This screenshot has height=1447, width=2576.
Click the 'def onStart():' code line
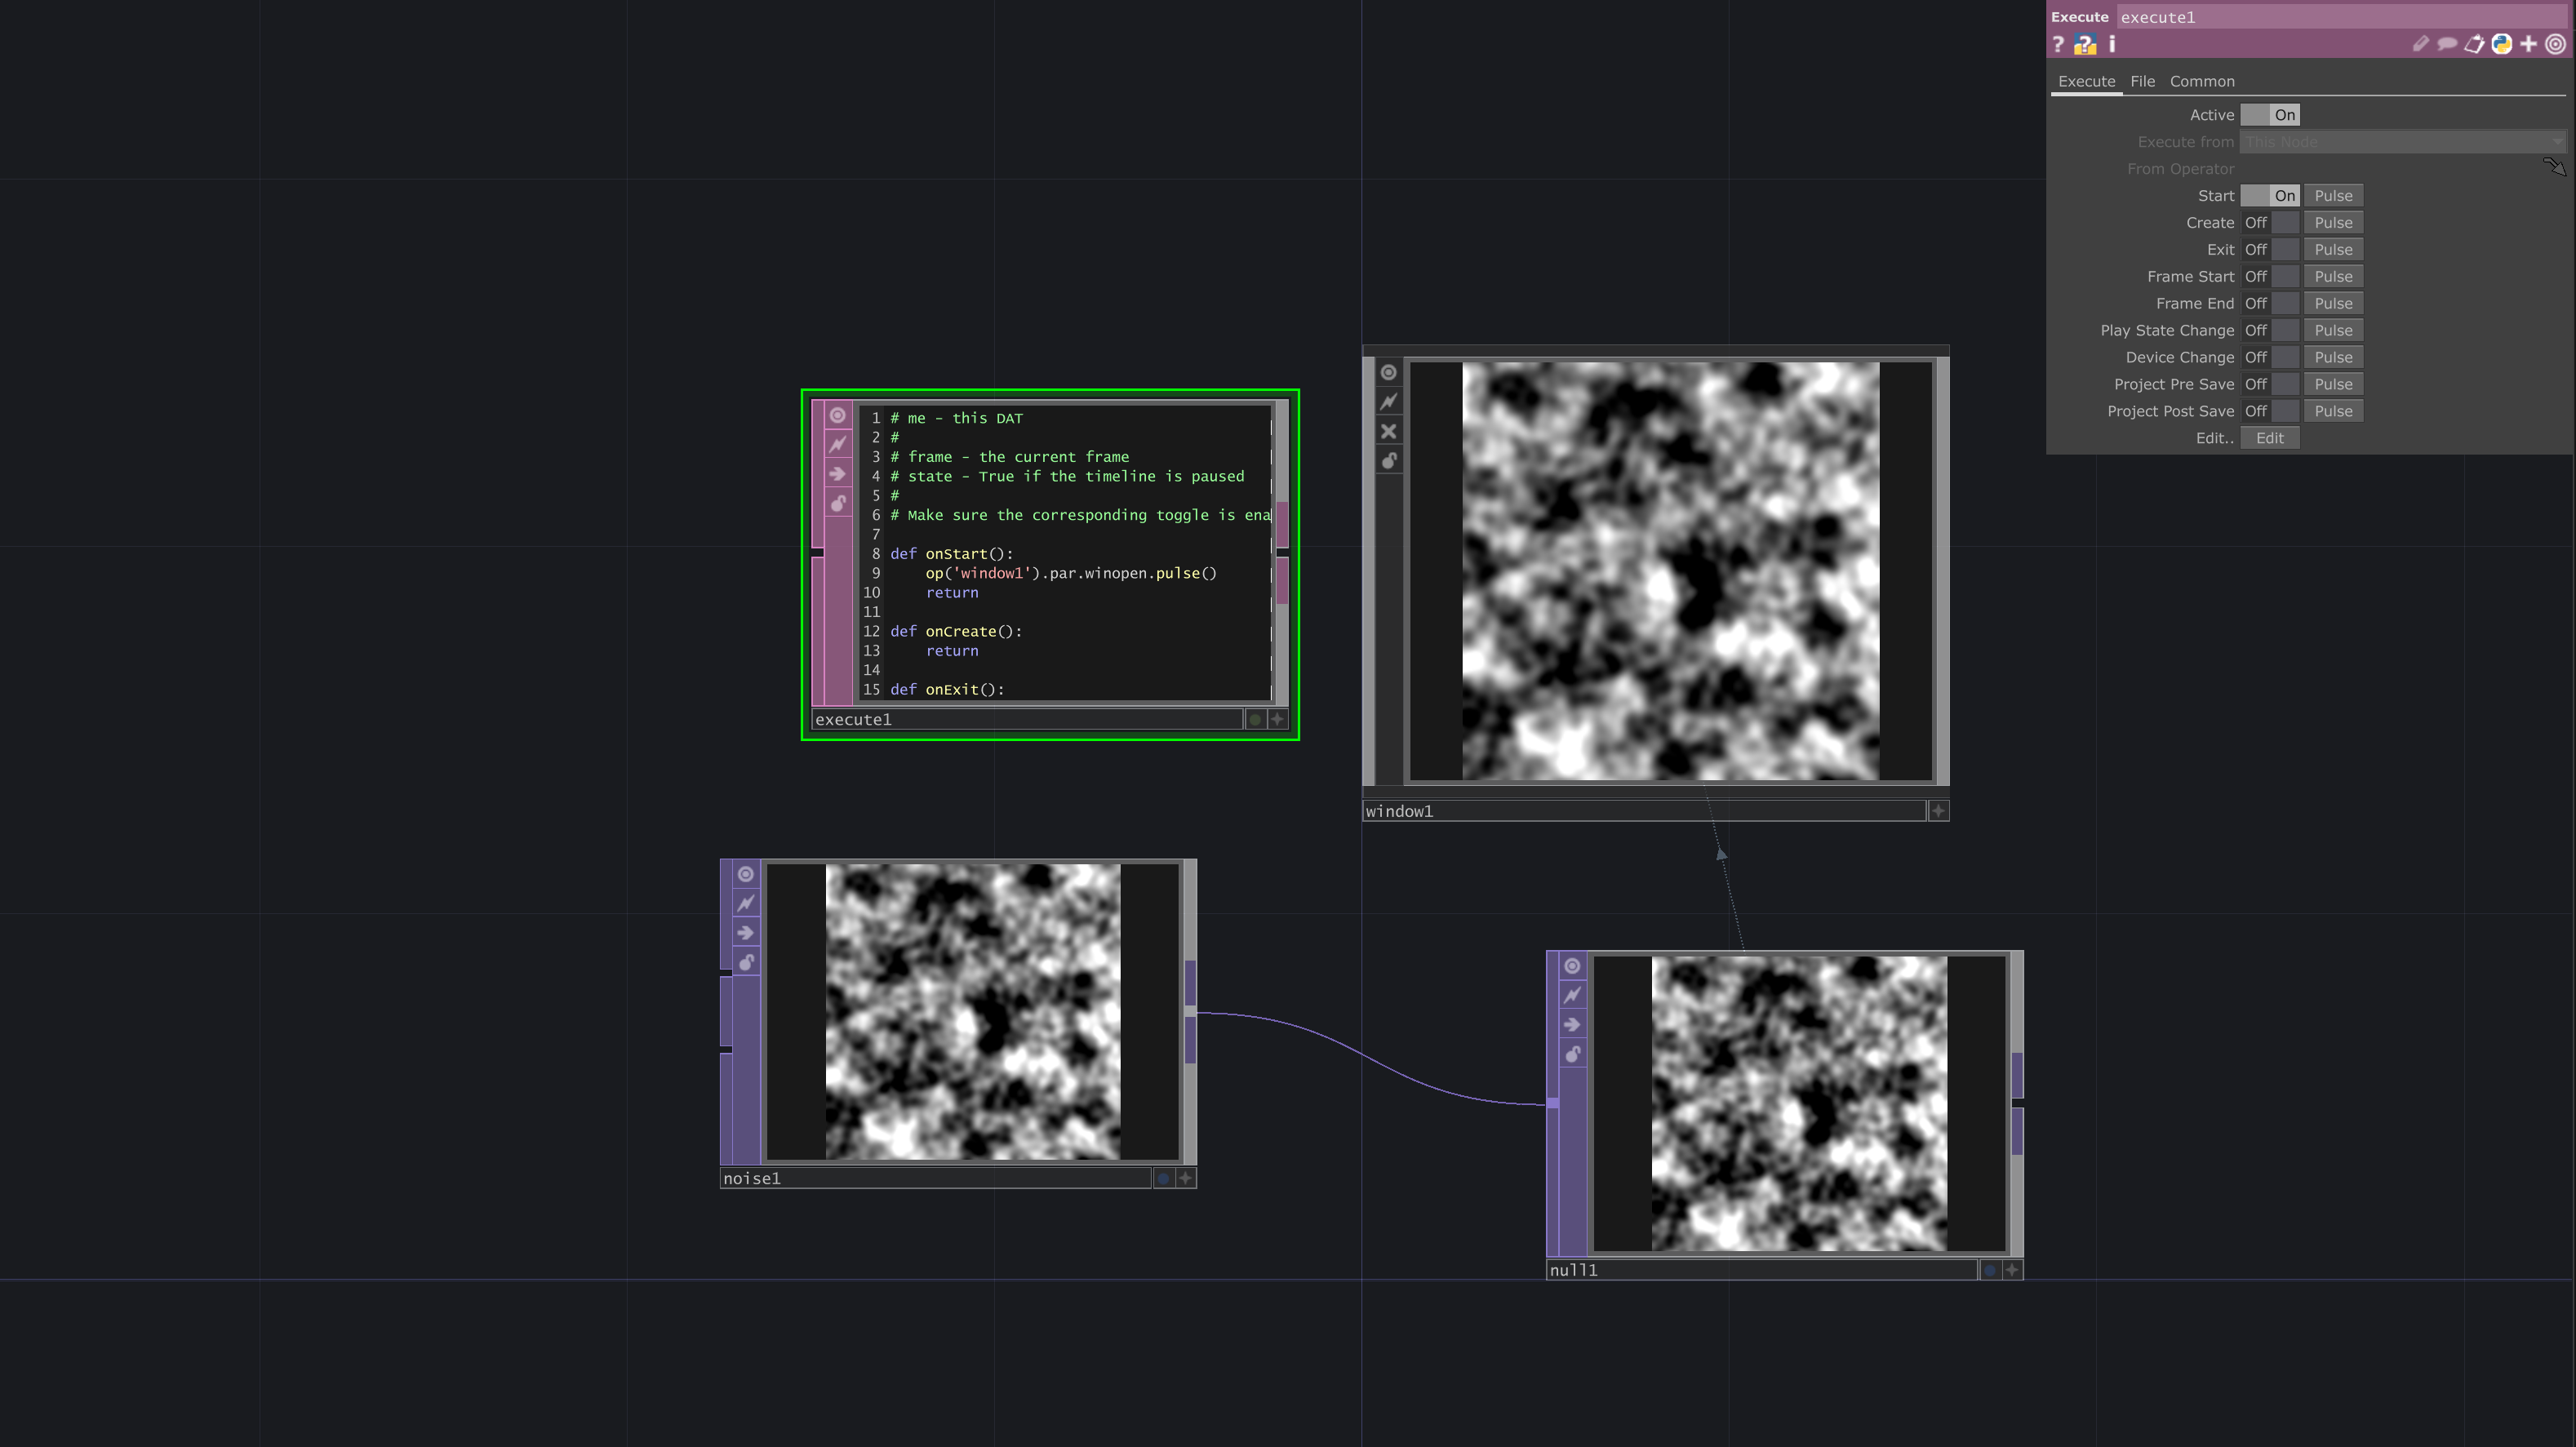(x=951, y=554)
